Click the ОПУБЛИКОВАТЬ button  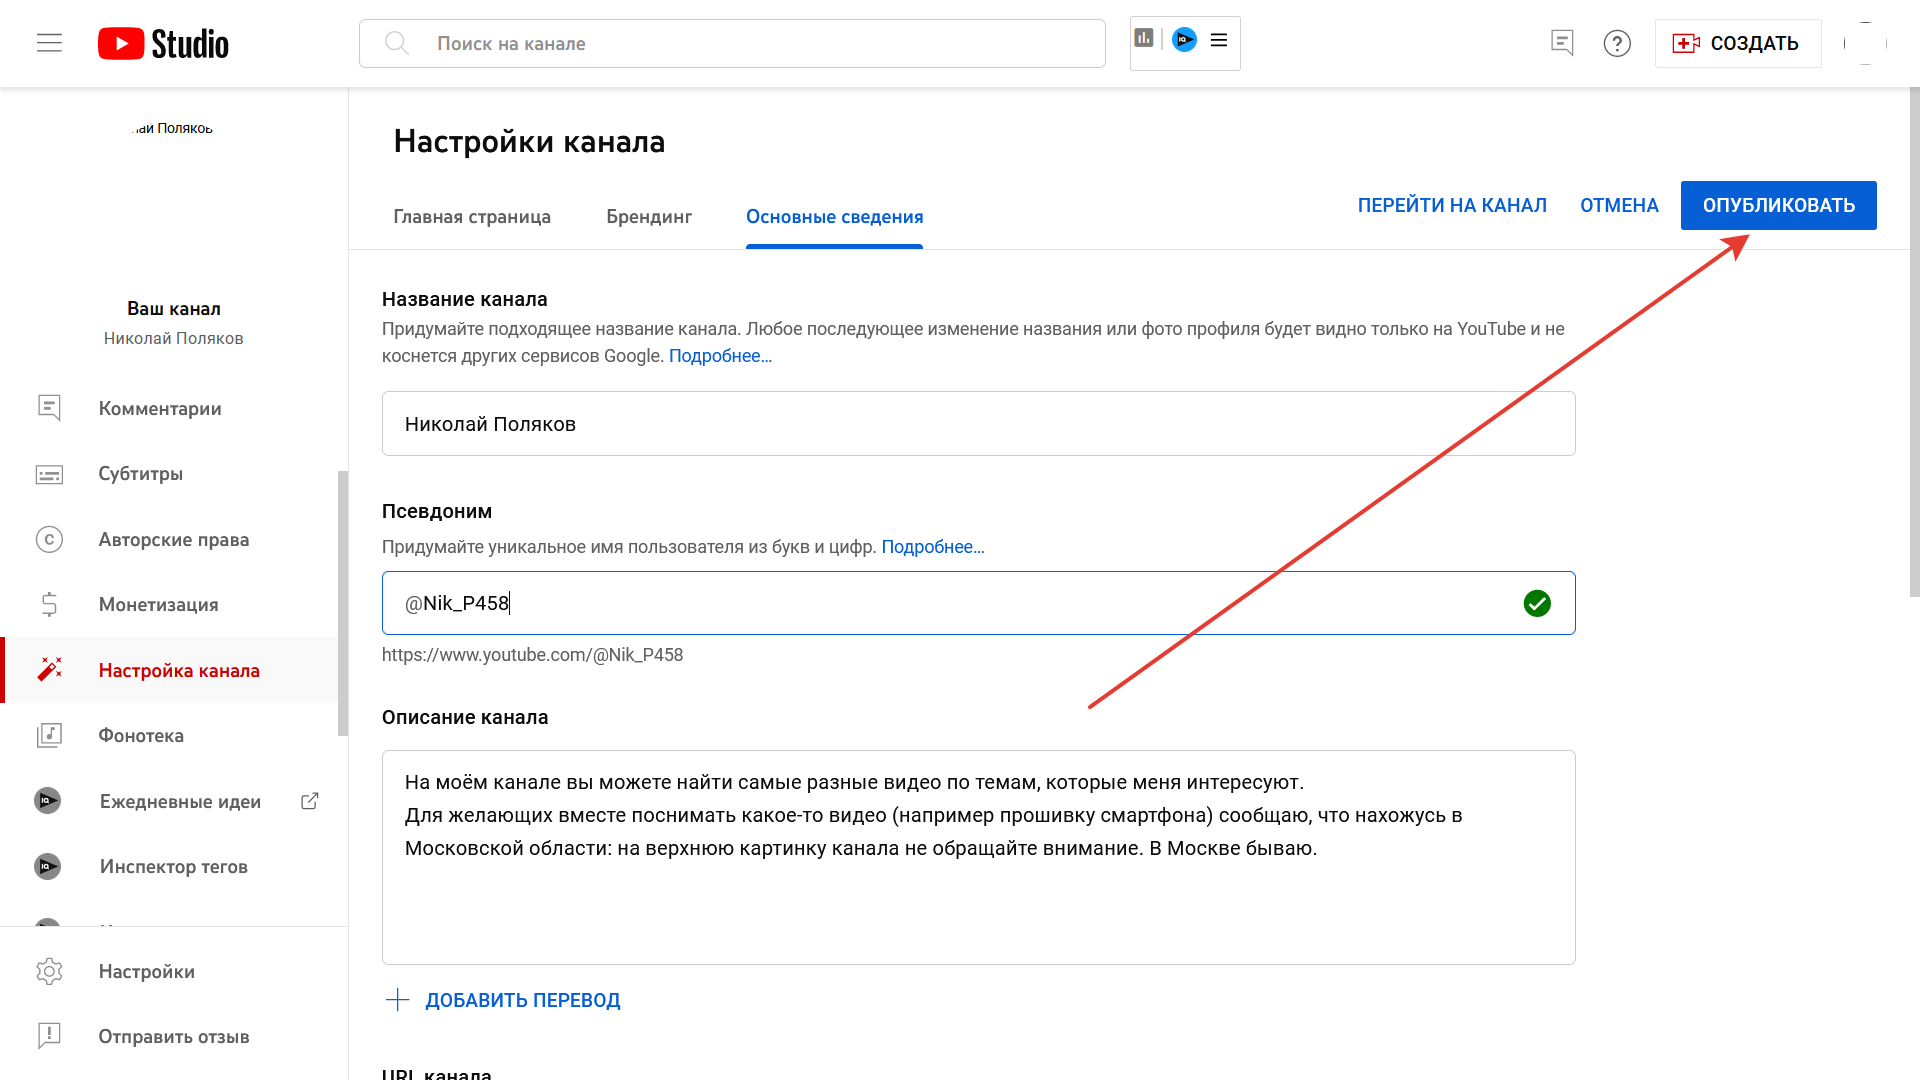(1778, 205)
